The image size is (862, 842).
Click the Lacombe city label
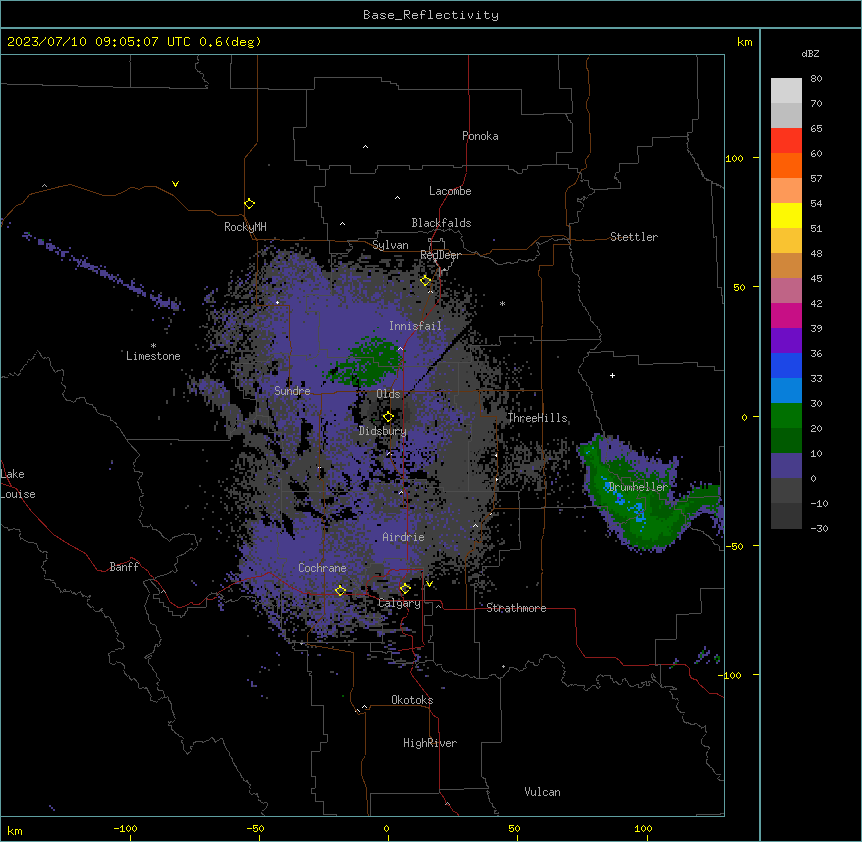click(450, 191)
